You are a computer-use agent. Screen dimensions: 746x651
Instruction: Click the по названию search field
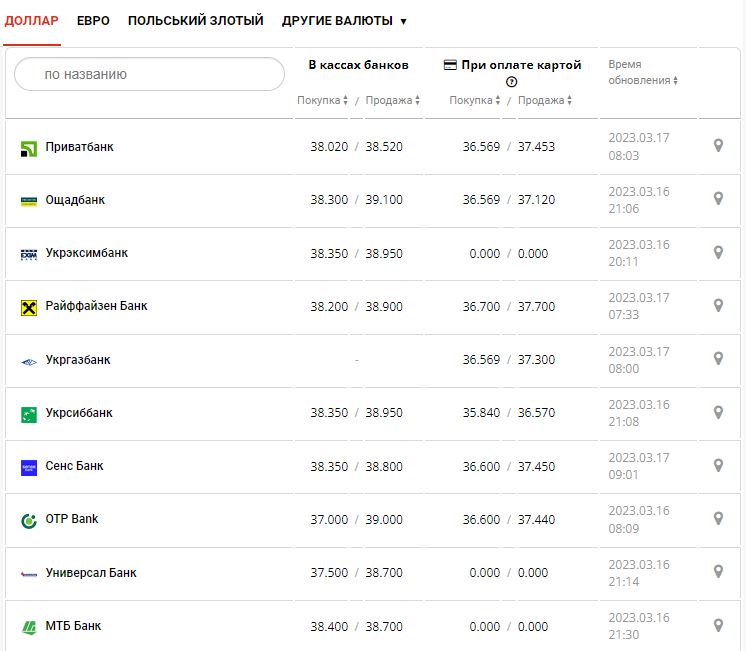150,74
